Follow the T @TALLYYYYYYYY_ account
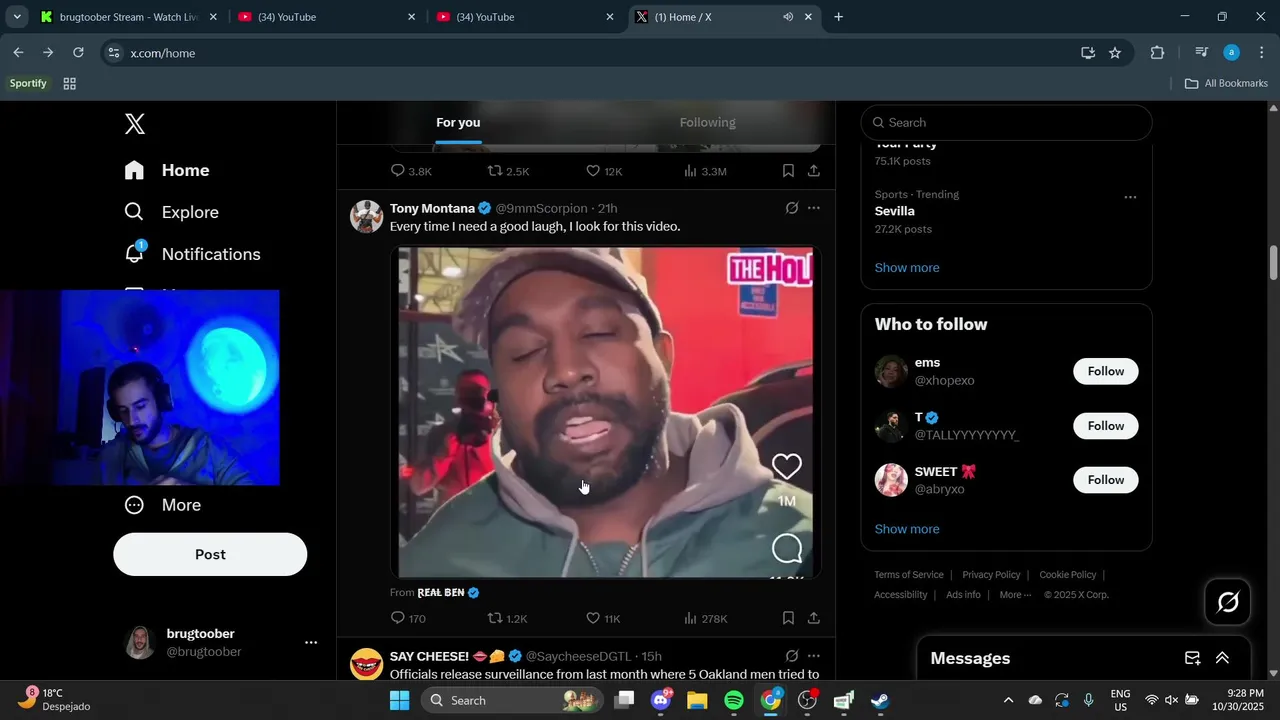The height and width of the screenshot is (720, 1280). coord(1106,426)
